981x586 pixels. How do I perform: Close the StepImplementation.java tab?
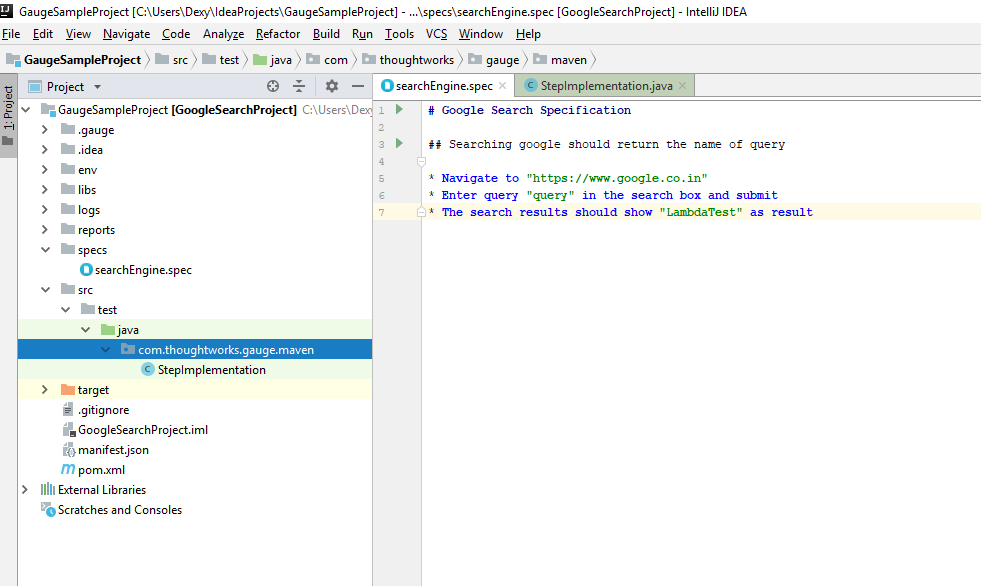click(x=683, y=87)
